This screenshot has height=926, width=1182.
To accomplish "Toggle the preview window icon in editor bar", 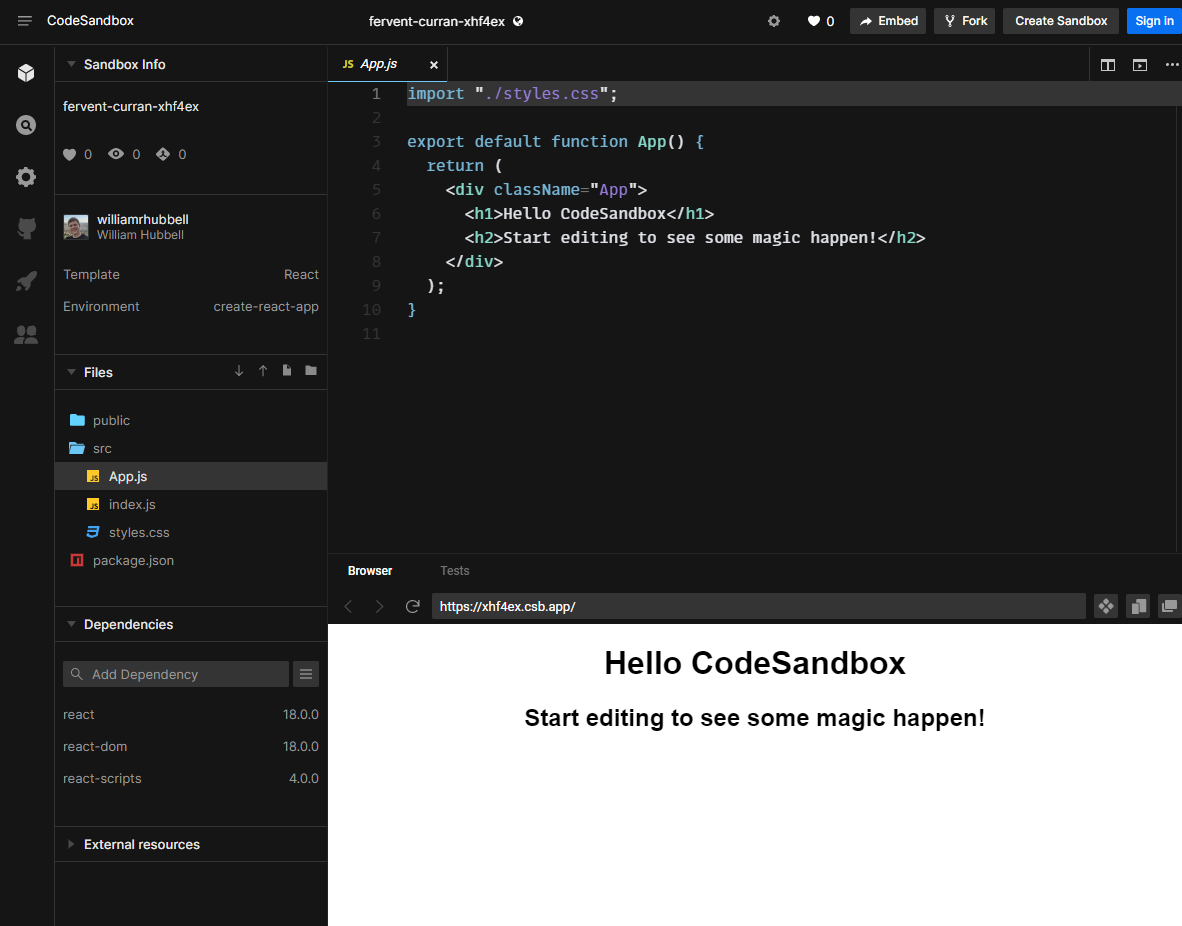I will coord(1140,65).
